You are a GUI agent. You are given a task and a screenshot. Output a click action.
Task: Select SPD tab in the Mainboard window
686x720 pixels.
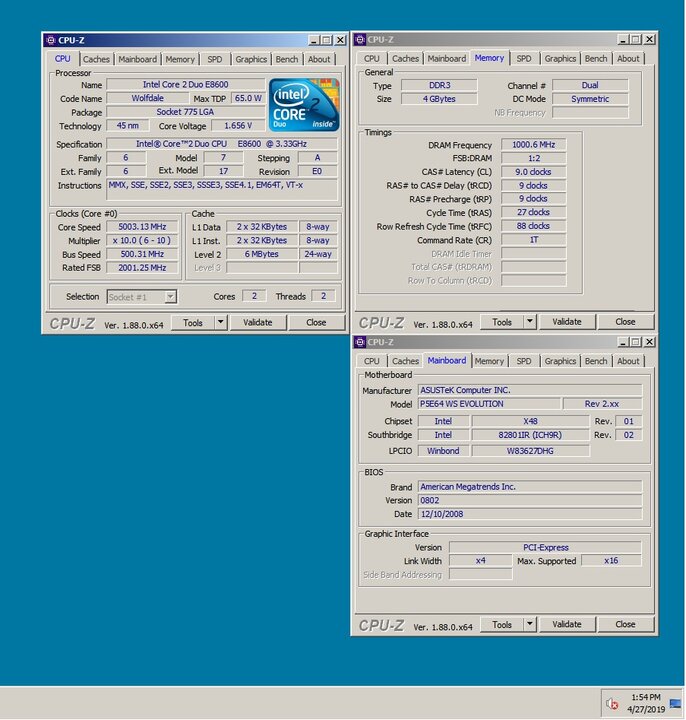[x=523, y=361]
